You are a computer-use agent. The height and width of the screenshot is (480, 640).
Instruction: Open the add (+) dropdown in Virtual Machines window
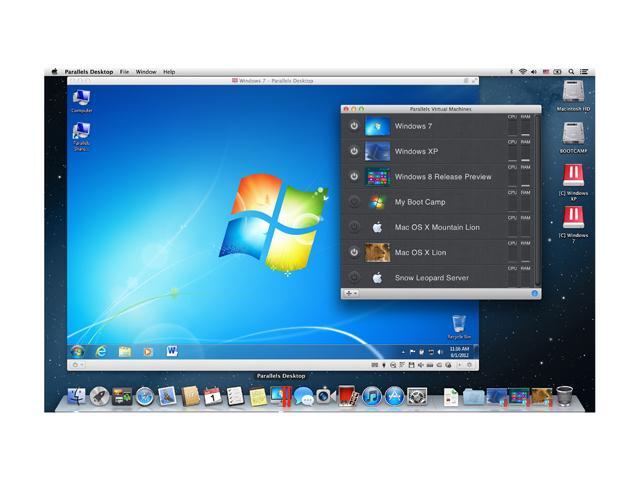click(x=351, y=293)
